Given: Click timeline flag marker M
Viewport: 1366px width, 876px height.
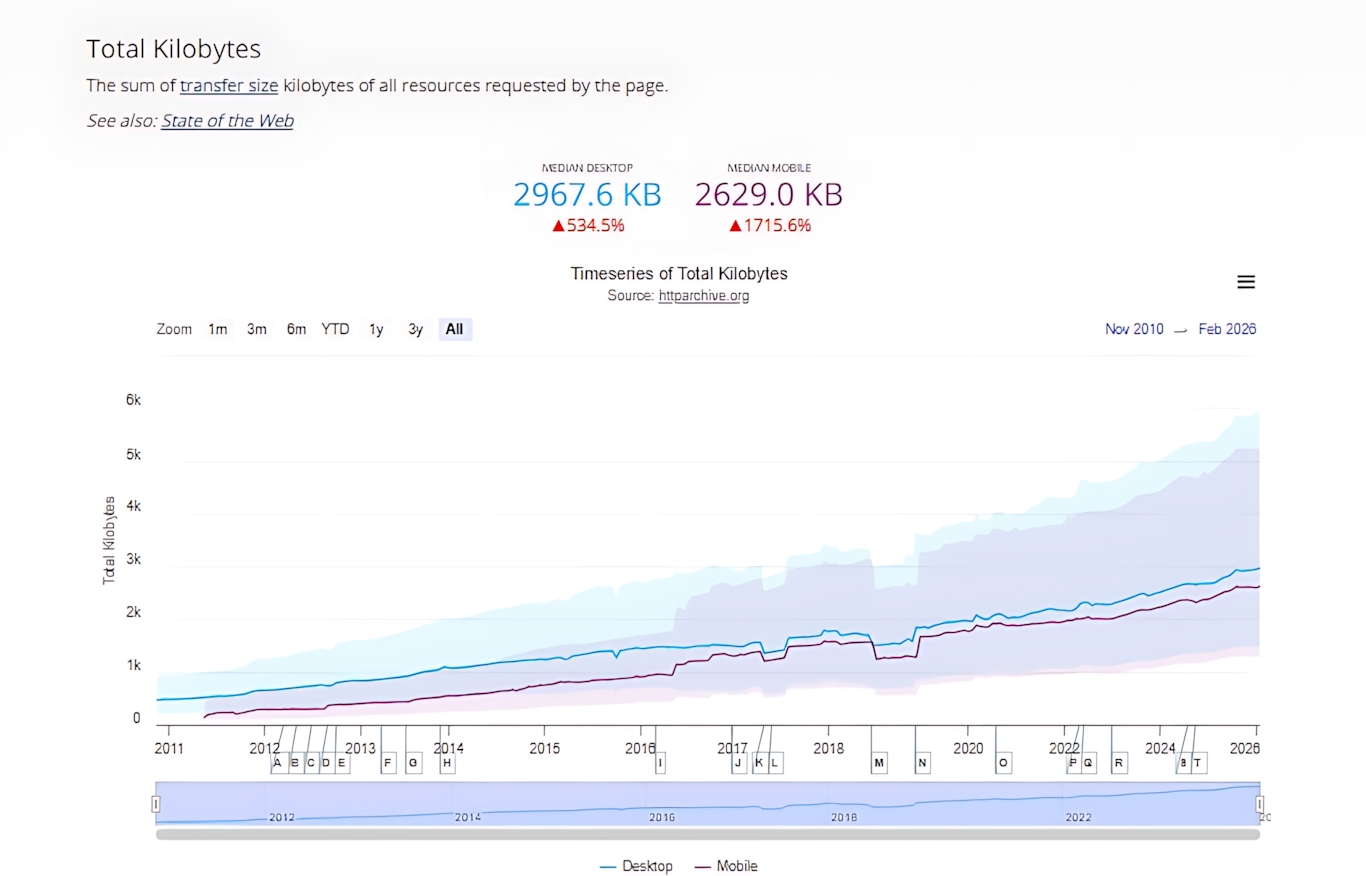Looking at the screenshot, I should pos(879,763).
